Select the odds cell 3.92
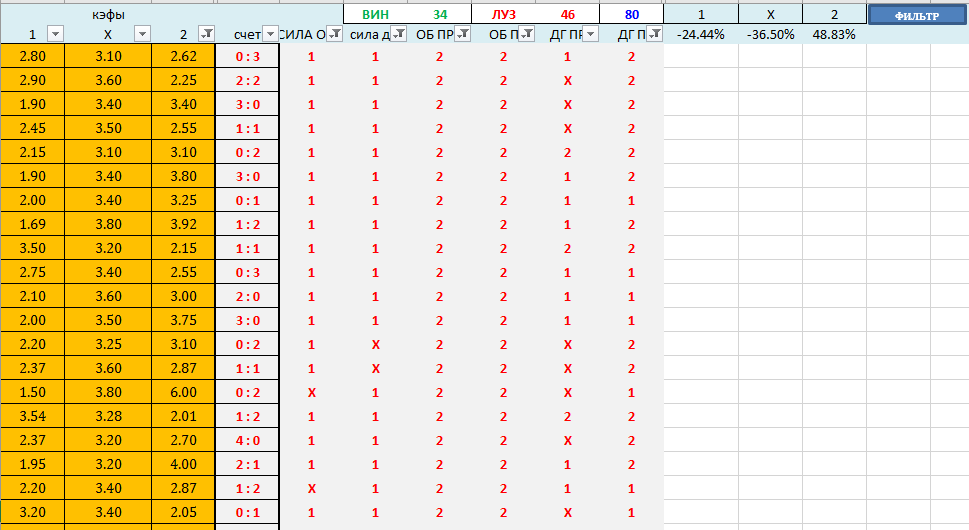This screenshot has width=969, height=530. [x=184, y=224]
